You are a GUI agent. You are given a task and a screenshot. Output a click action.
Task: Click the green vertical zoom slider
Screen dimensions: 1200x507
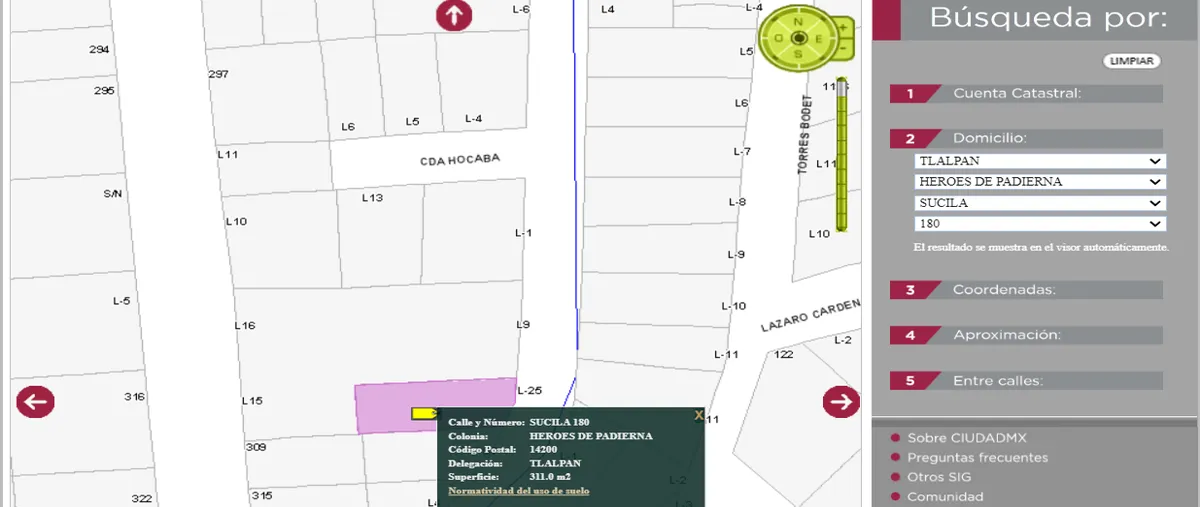pyautogui.click(x=842, y=155)
